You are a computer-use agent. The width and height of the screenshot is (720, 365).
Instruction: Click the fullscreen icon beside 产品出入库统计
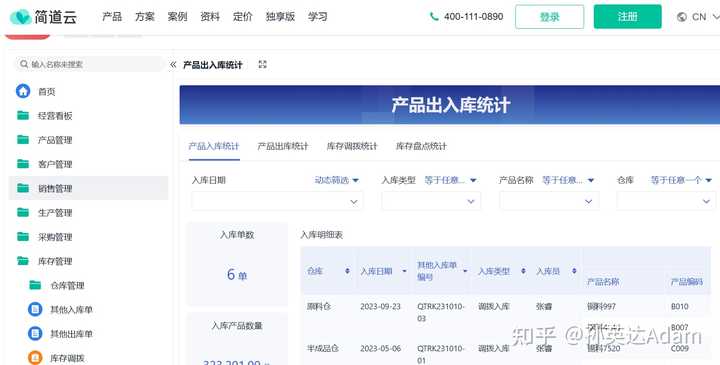(x=263, y=64)
